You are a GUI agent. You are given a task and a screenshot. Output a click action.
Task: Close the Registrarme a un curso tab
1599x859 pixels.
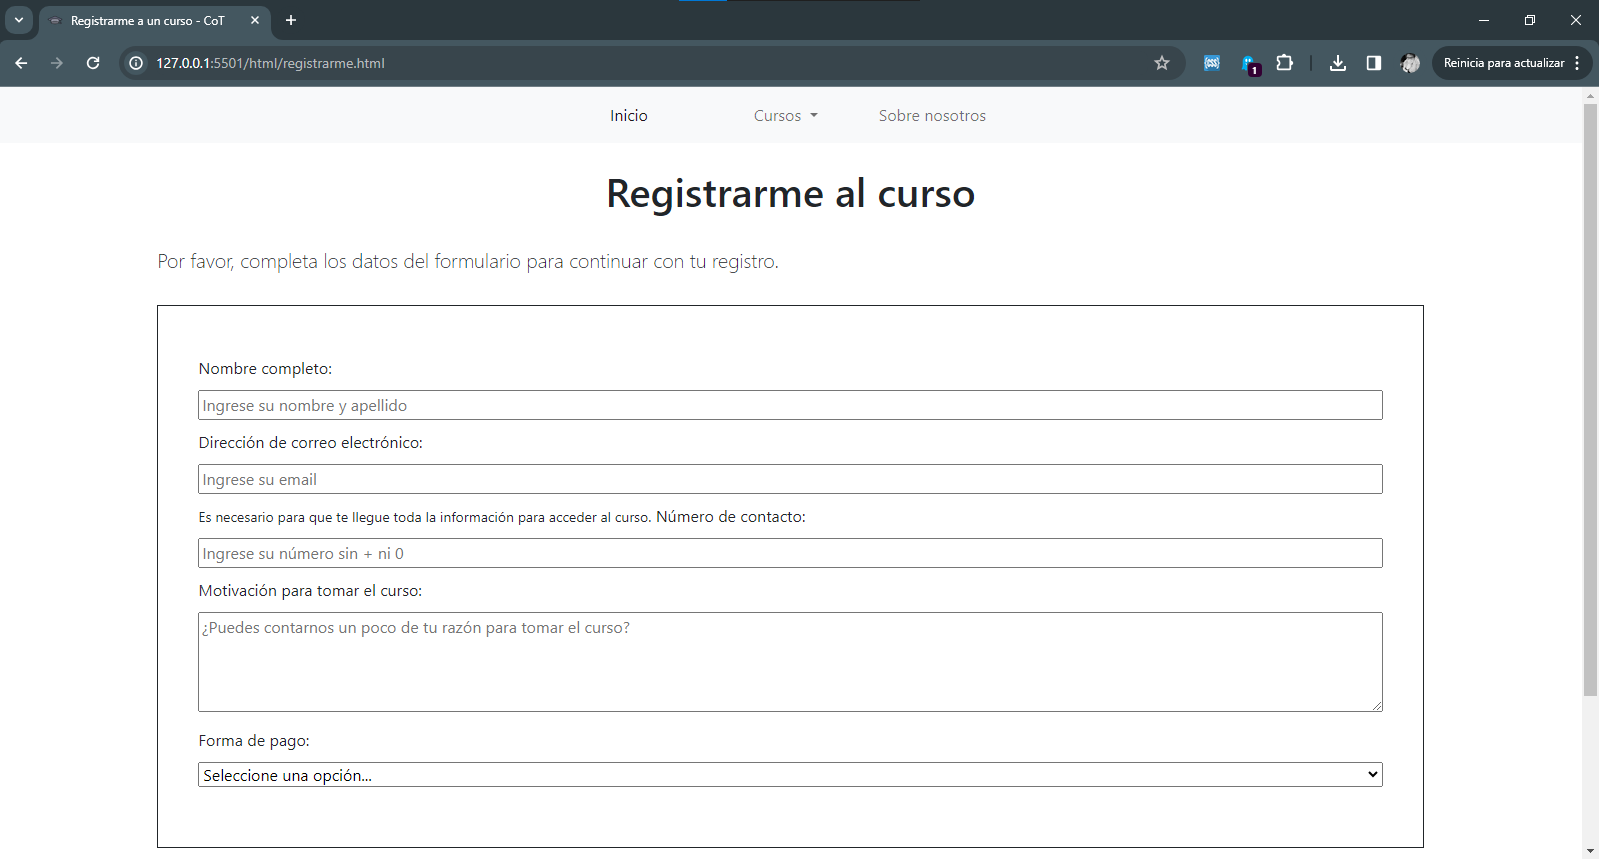click(x=255, y=20)
